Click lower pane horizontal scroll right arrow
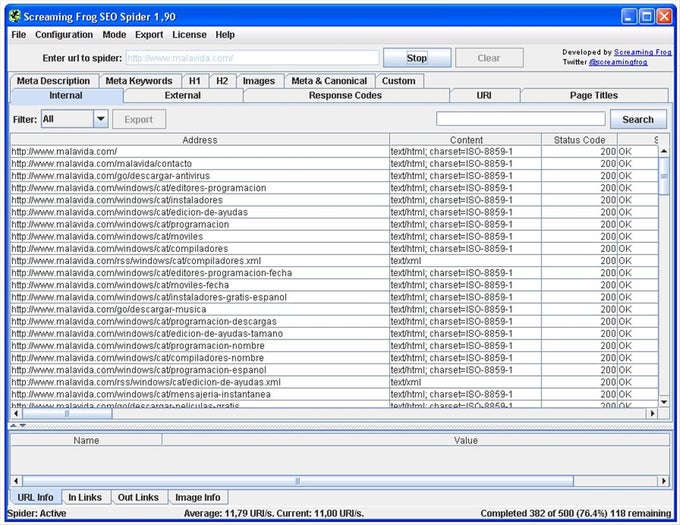680x525 pixels. [x=664, y=480]
